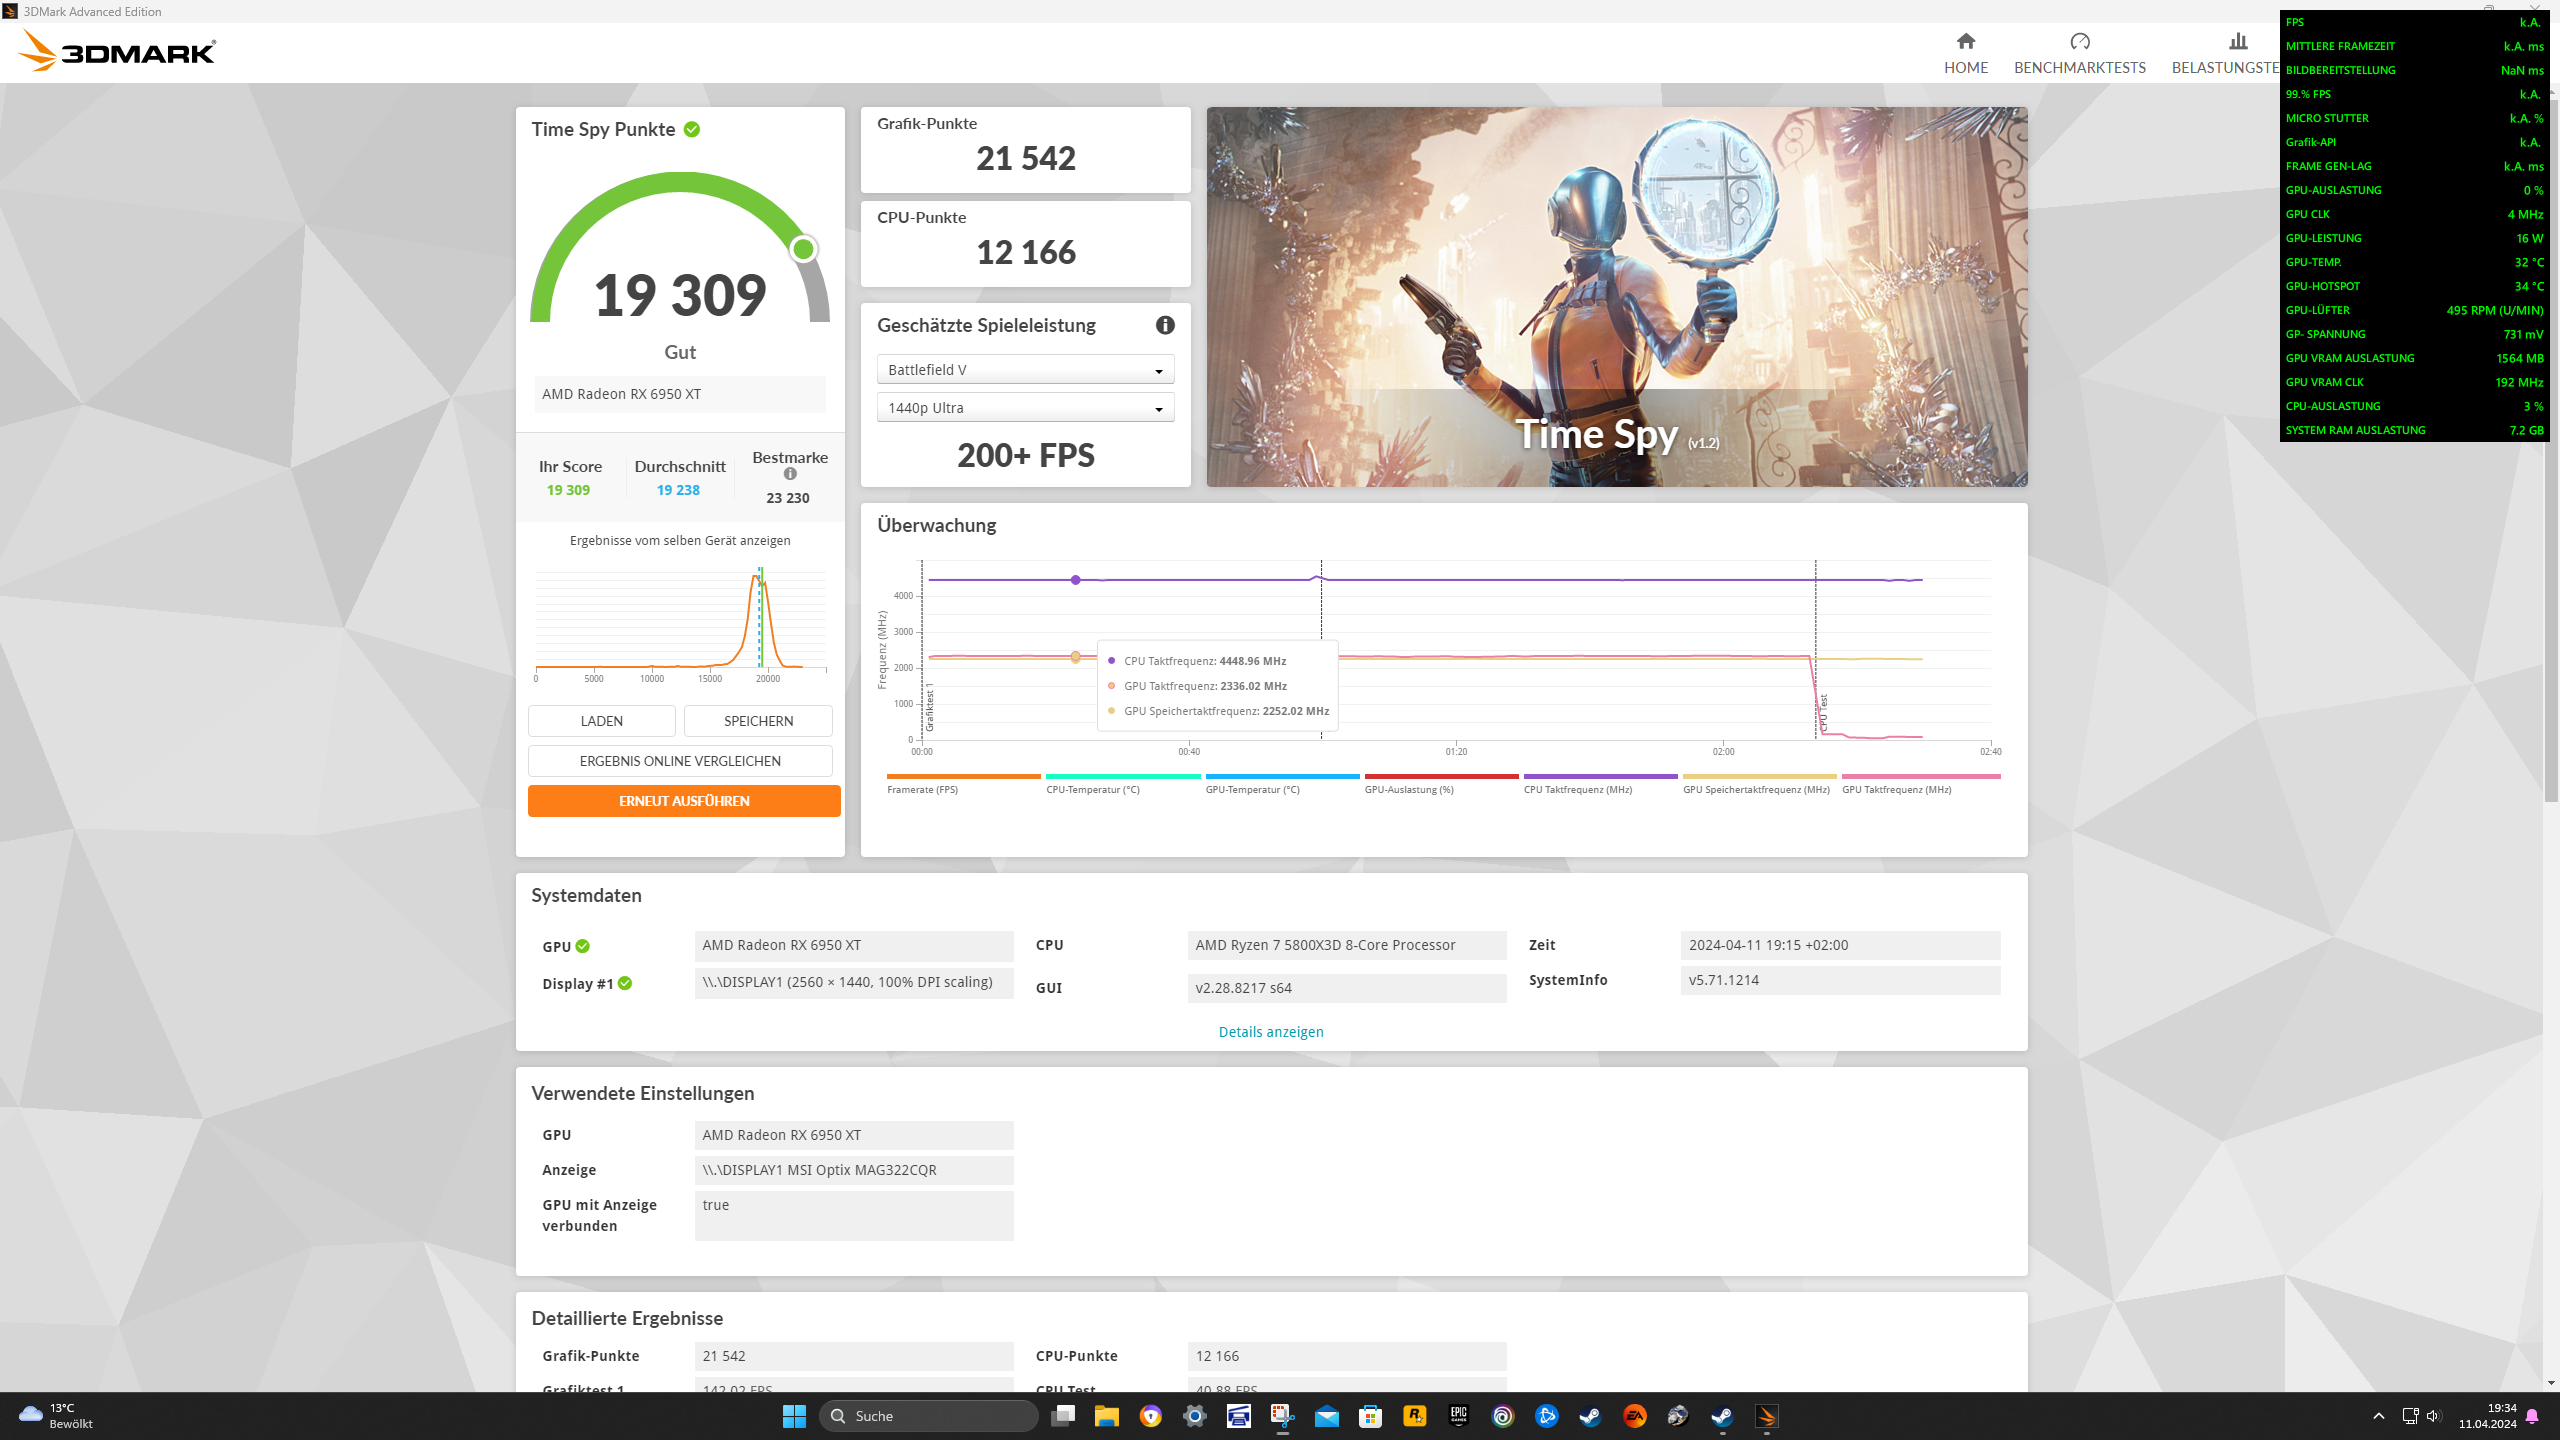Open Belastungstests bar chart icon
This screenshot has height=1440, width=2560.
(2237, 41)
